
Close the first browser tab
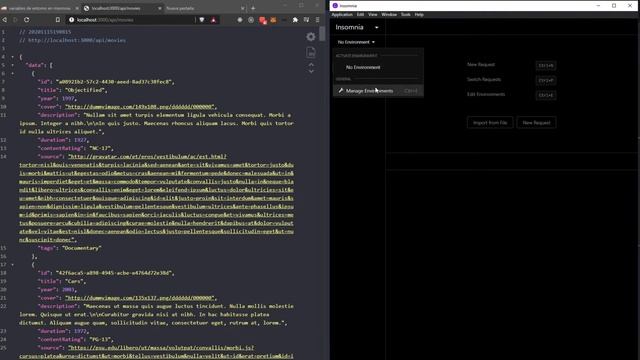[77, 8]
